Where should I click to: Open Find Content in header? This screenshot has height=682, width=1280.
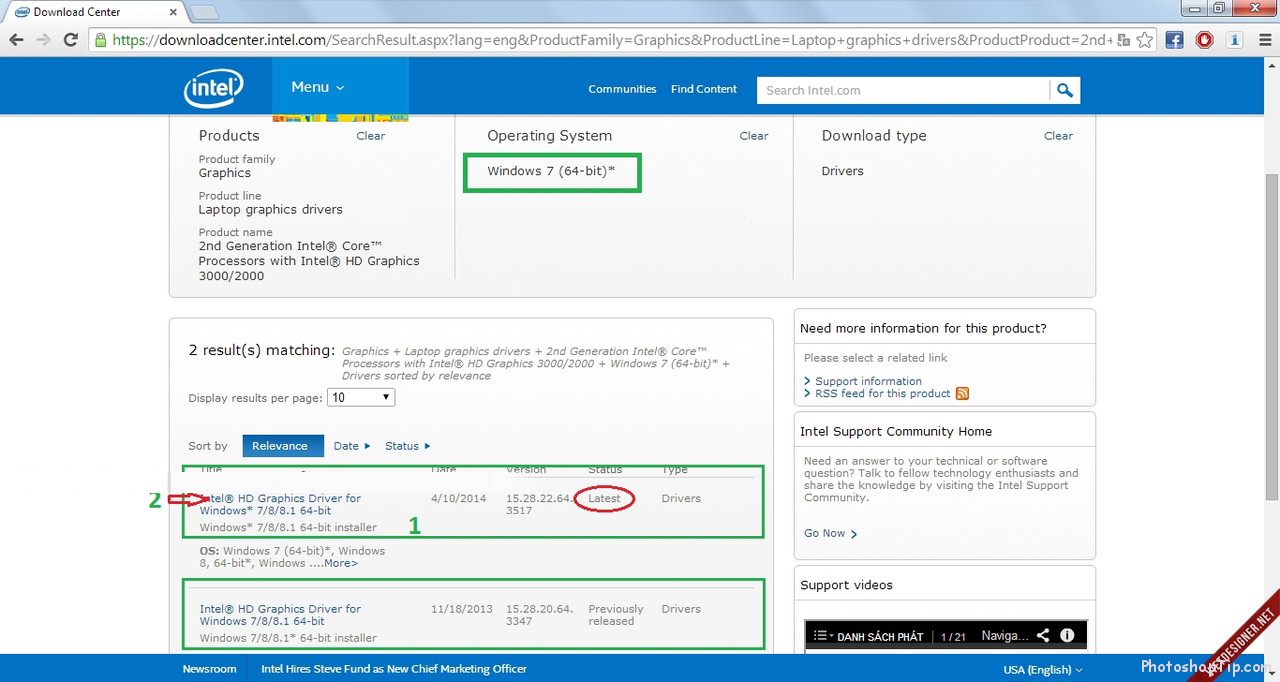coord(704,89)
